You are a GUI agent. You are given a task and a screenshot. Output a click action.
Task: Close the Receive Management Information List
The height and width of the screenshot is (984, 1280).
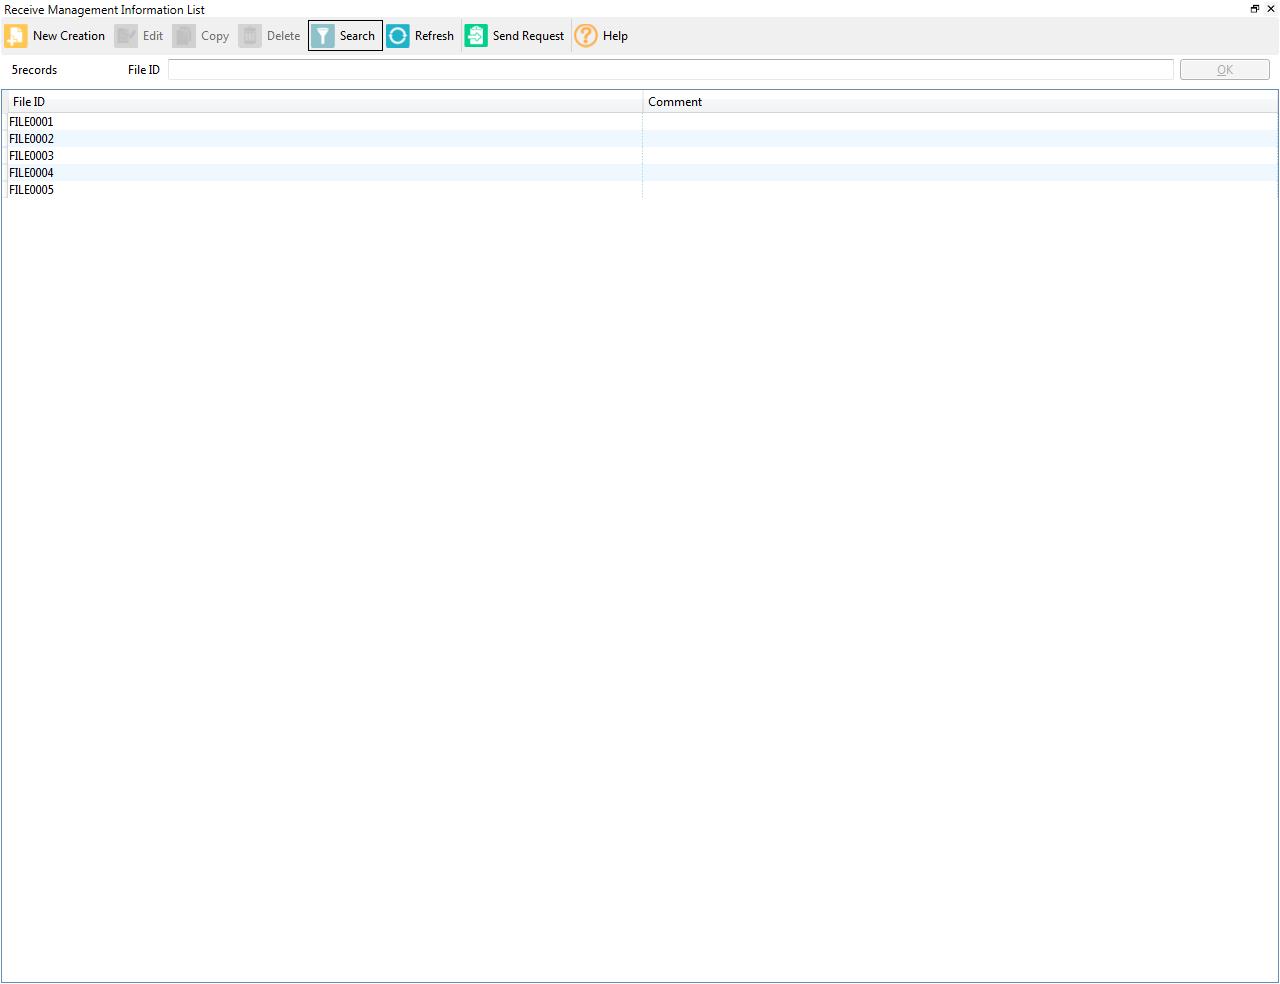click(1271, 9)
